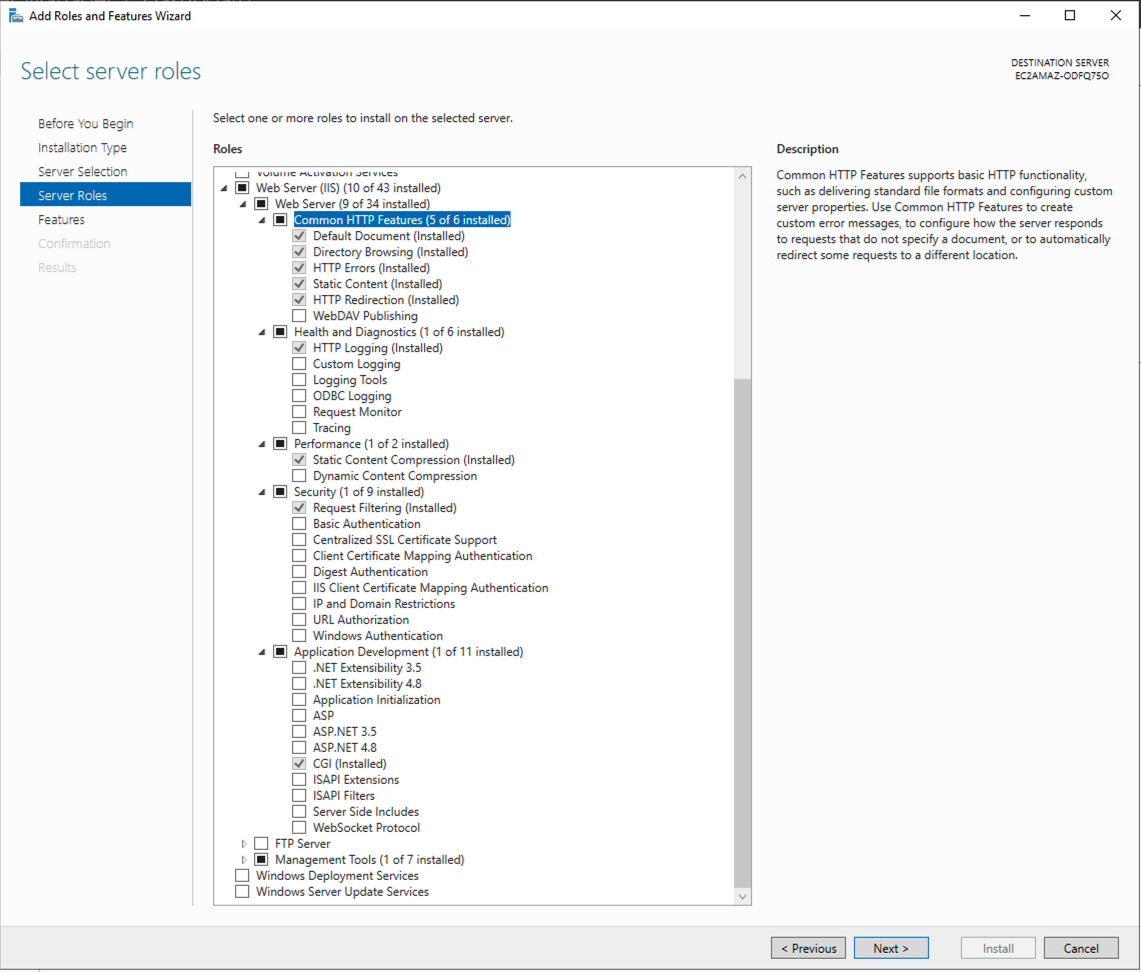Collapse the Application Development section
The image size is (1141, 972).
tap(261, 651)
